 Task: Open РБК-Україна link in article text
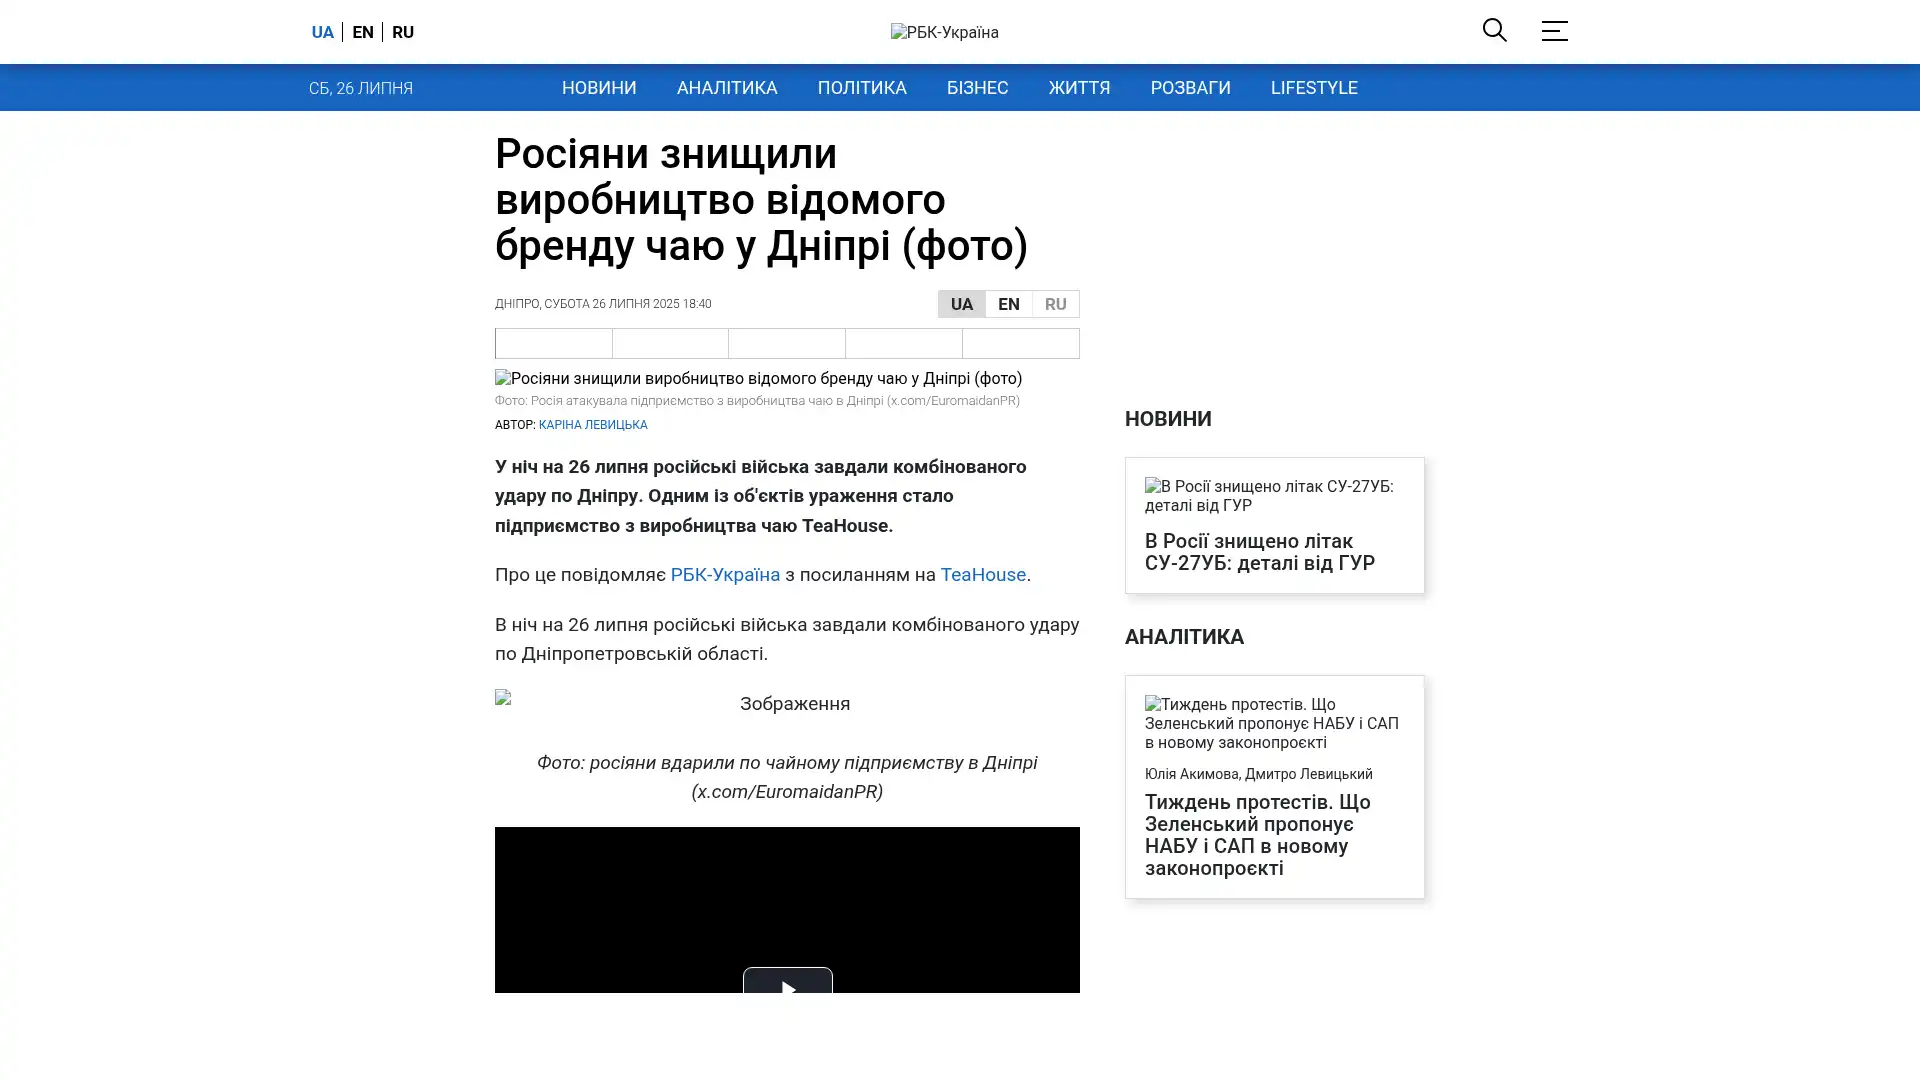724,575
